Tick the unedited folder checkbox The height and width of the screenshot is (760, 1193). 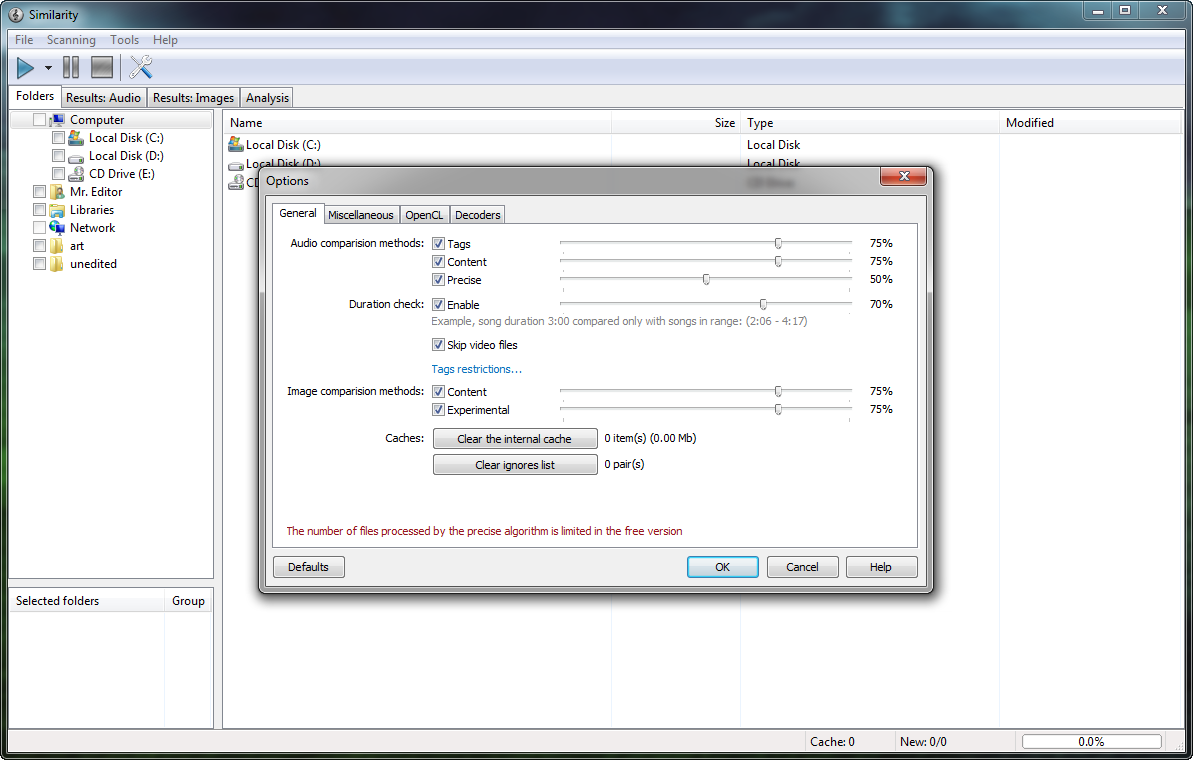pyautogui.click(x=40, y=264)
